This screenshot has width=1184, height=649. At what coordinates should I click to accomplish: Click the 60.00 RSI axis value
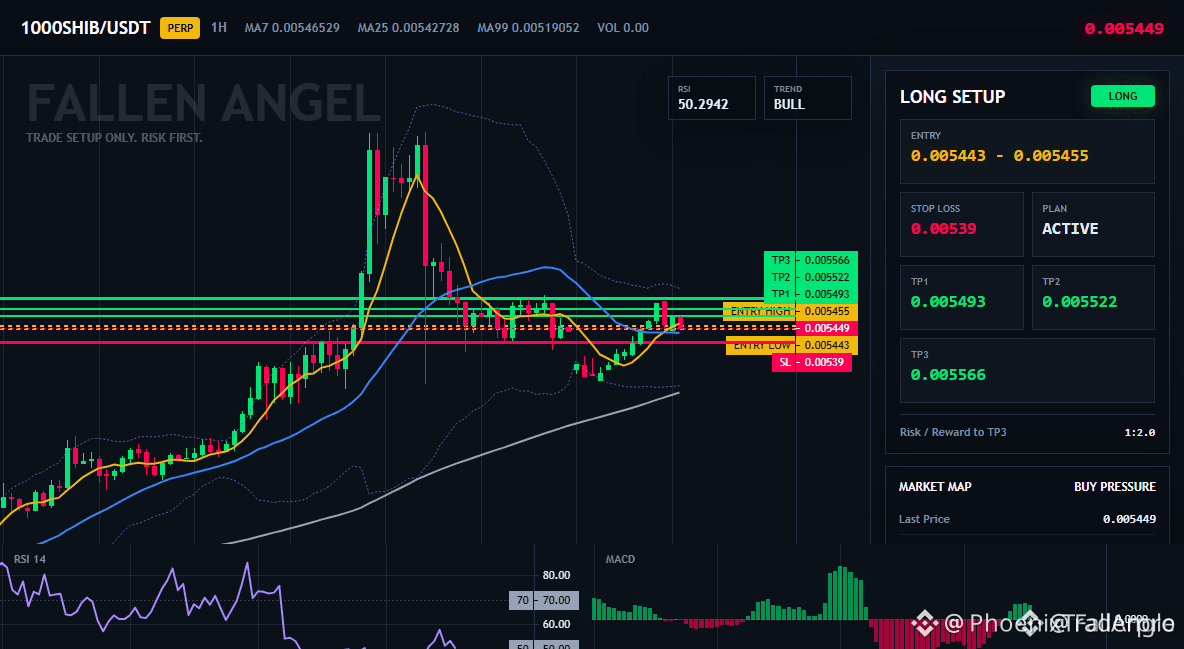click(557, 624)
